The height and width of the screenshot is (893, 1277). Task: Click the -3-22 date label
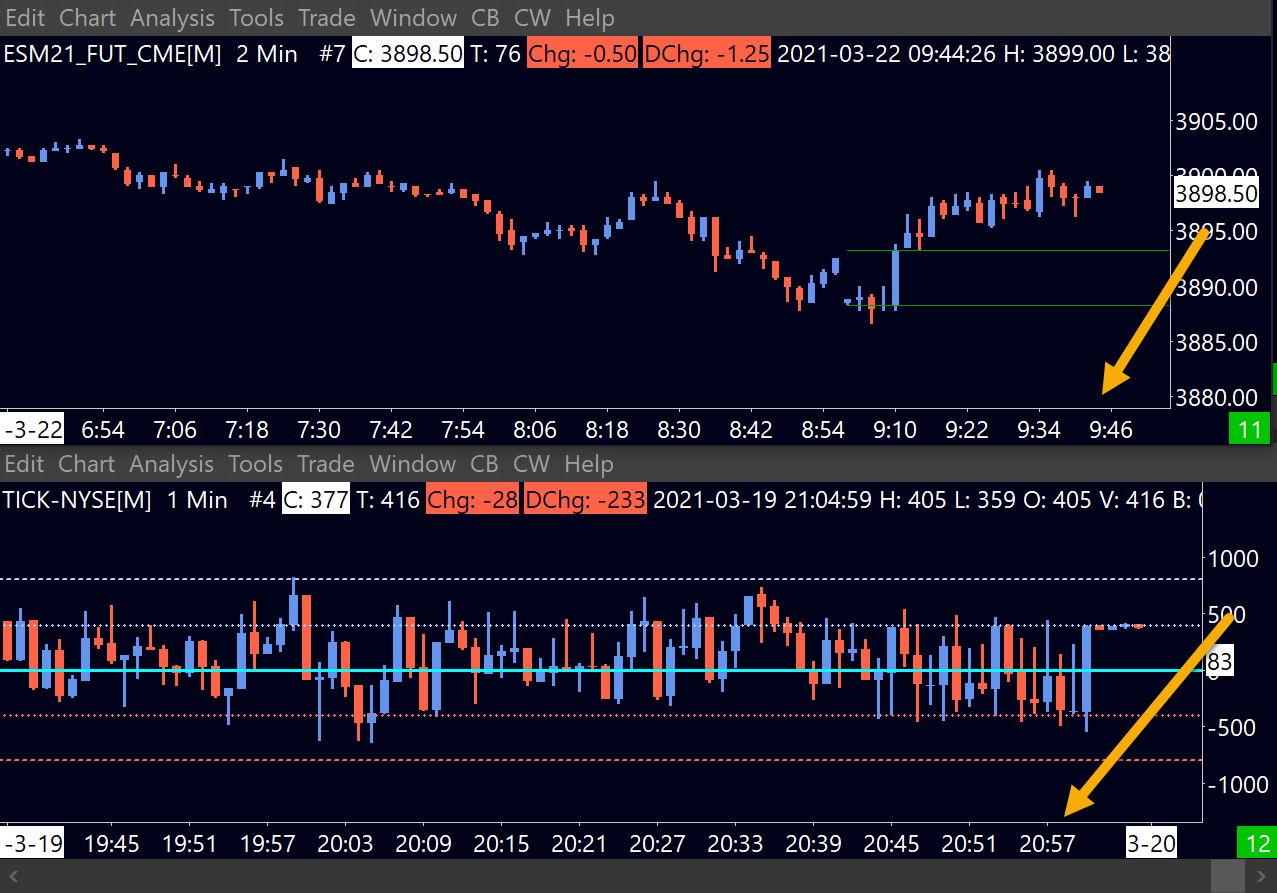34,430
